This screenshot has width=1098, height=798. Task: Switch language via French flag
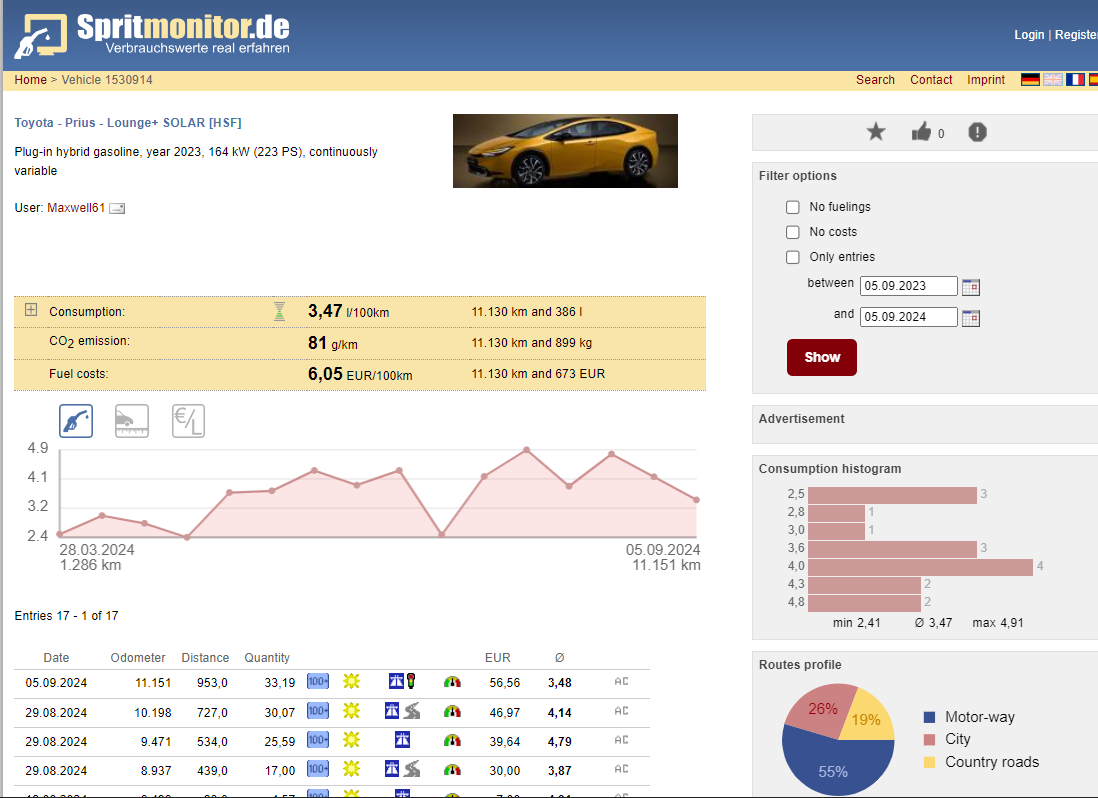[x=1075, y=80]
